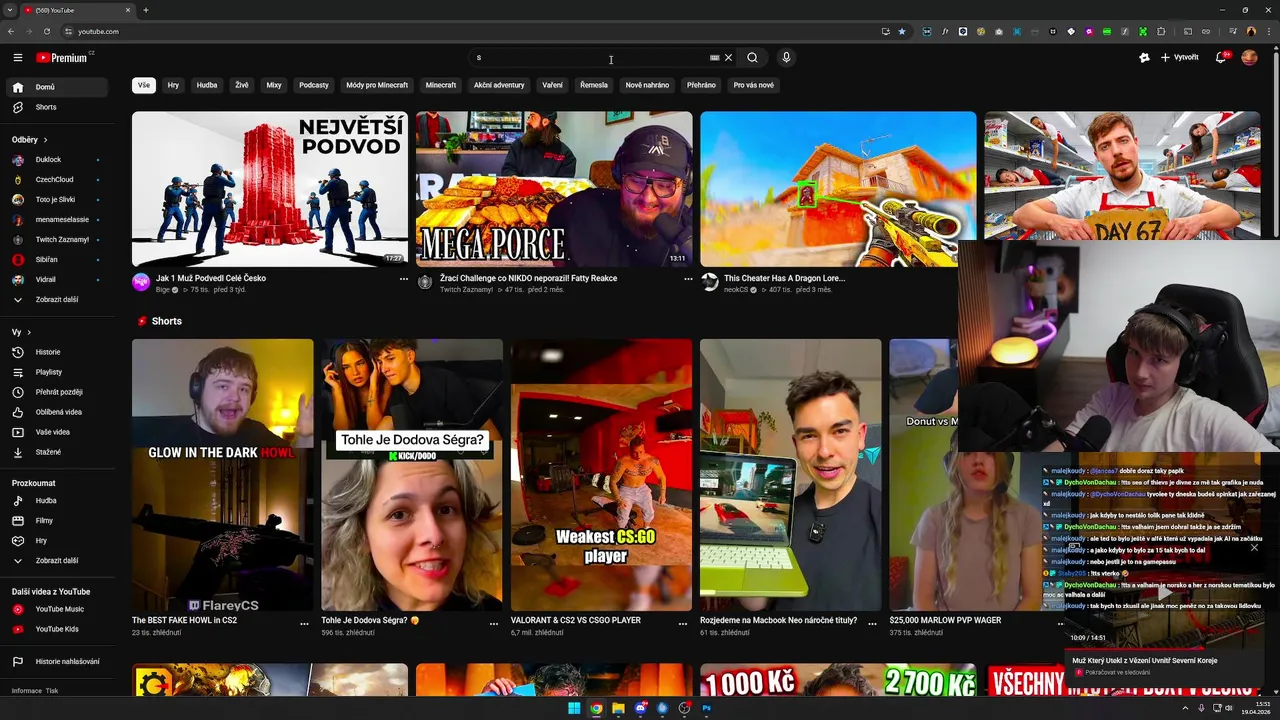
Task: Open Historie nahlášování
Action: tap(56, 661)
